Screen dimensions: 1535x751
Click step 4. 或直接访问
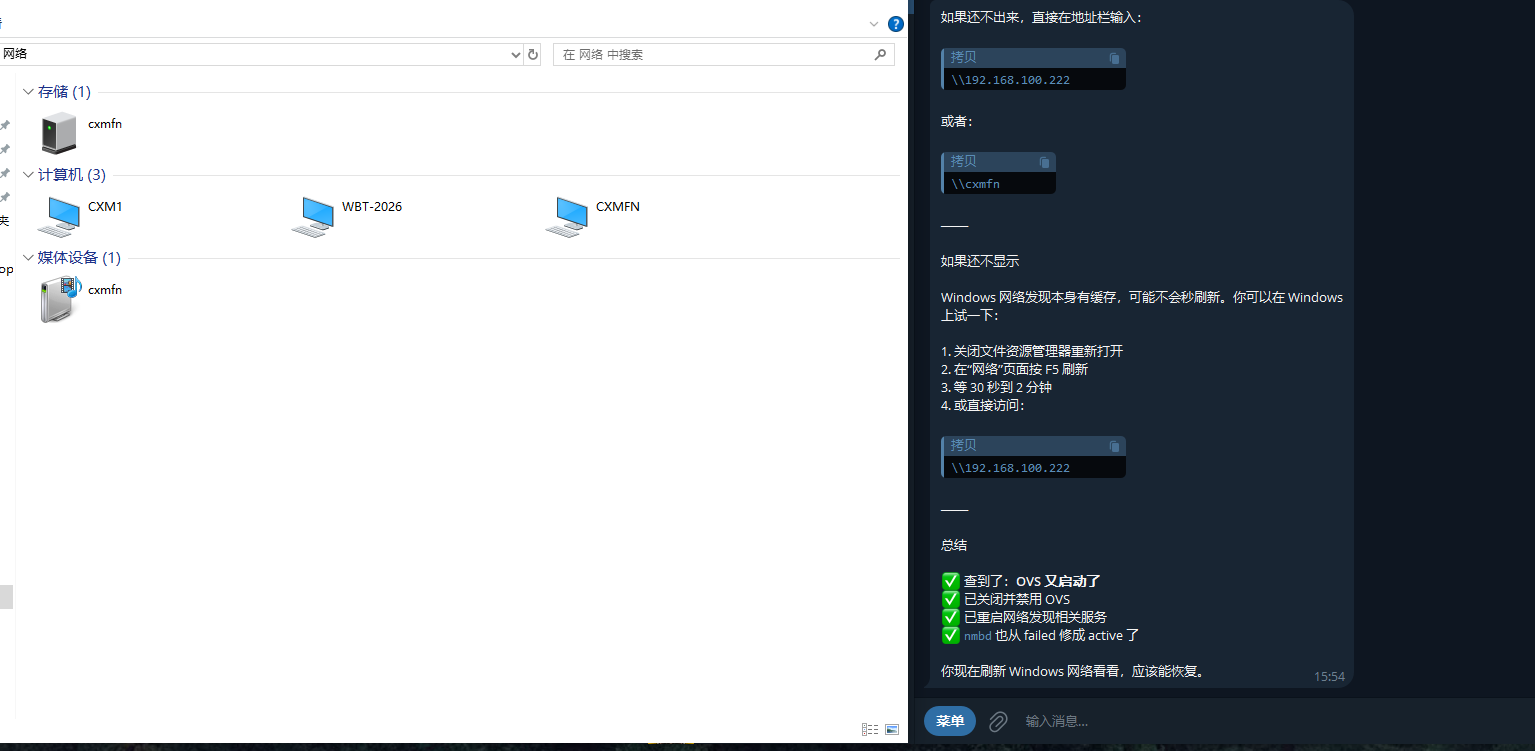coord(983,405)
